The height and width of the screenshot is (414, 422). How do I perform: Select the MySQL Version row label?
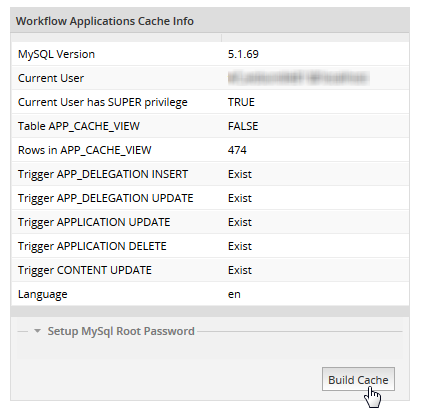tap(56, 54)
